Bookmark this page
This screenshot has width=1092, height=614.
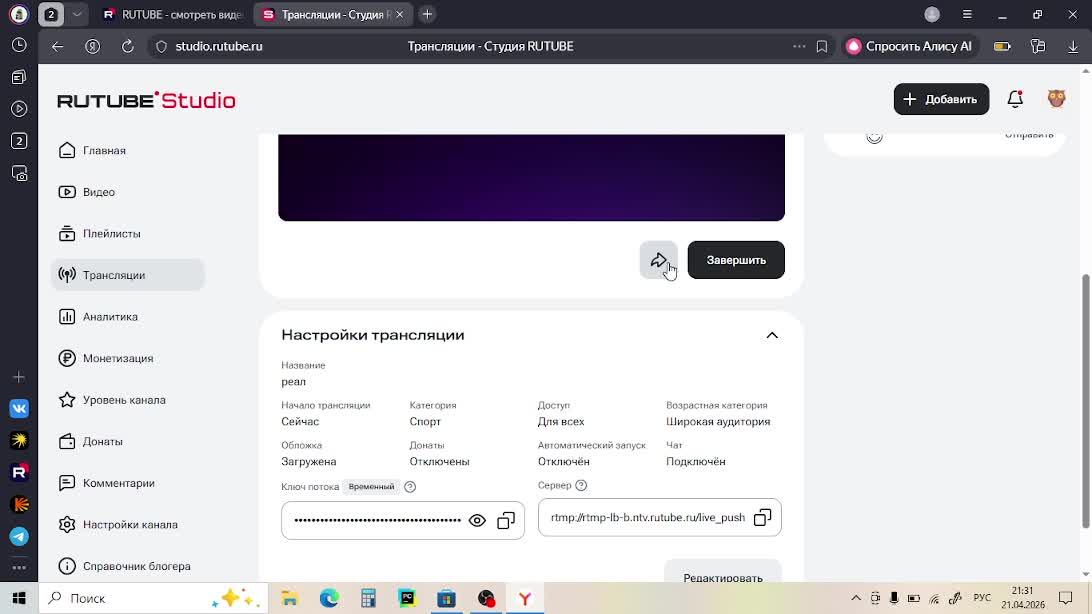point(822,47)
